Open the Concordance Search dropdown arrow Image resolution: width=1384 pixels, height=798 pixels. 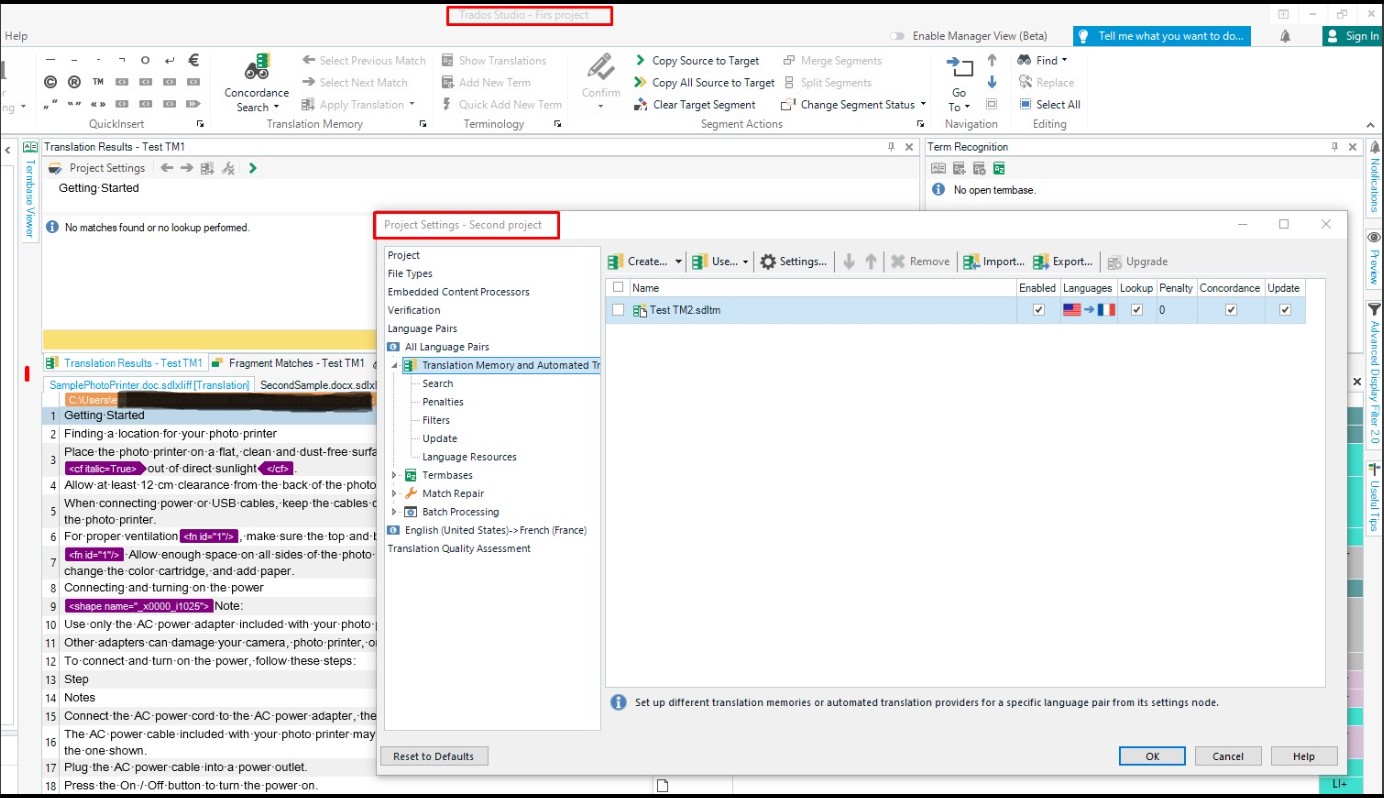[x=277, y=108]
